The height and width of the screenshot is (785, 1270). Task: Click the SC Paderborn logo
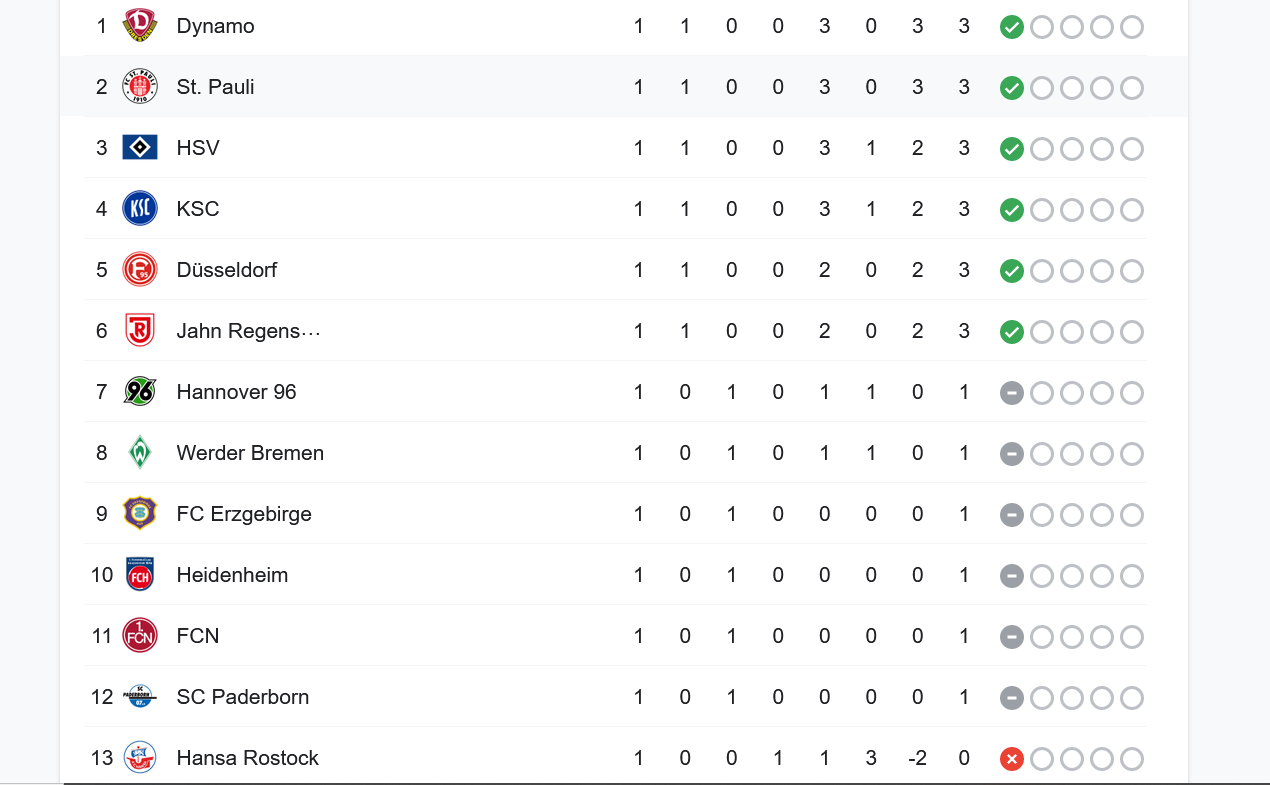point(140,697)
